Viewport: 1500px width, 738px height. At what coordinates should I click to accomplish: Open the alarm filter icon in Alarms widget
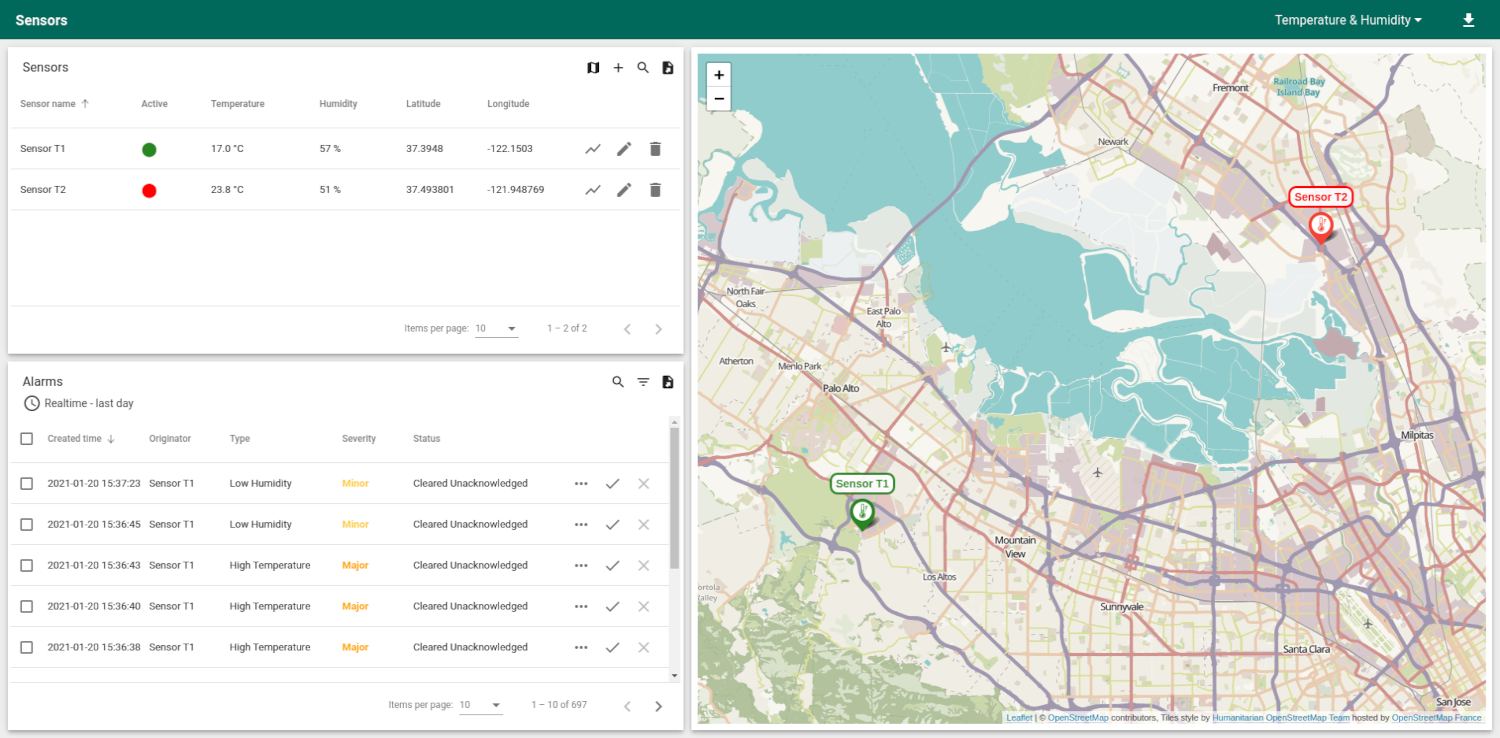(x=642, y=381)
